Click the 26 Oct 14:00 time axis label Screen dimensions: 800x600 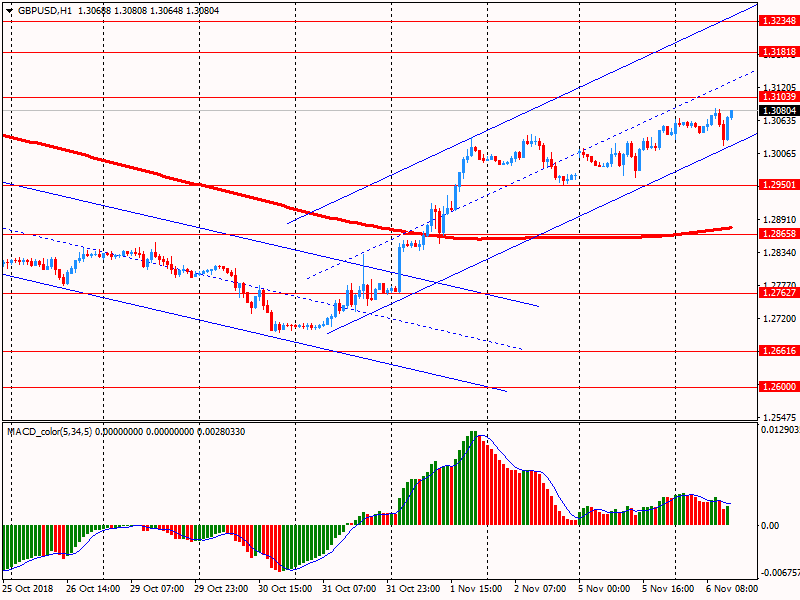pos(93,588)
